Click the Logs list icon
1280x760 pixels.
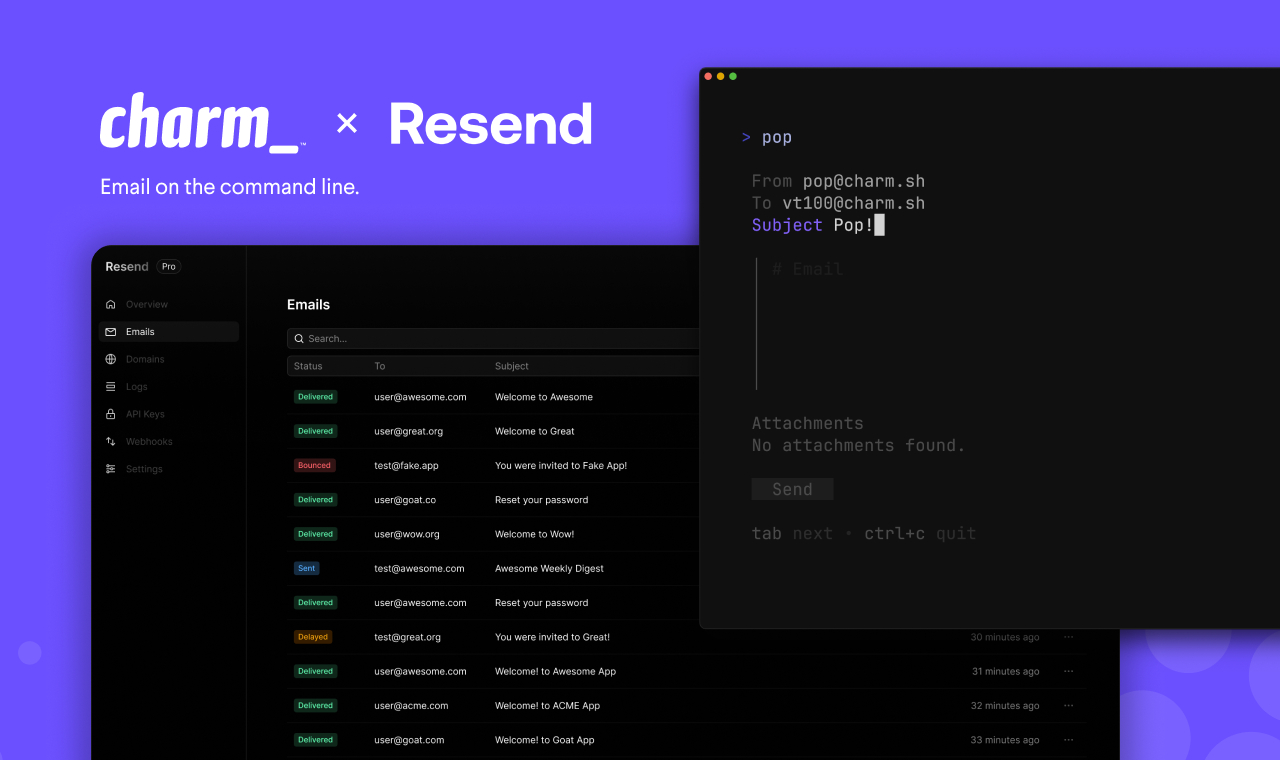111,387
